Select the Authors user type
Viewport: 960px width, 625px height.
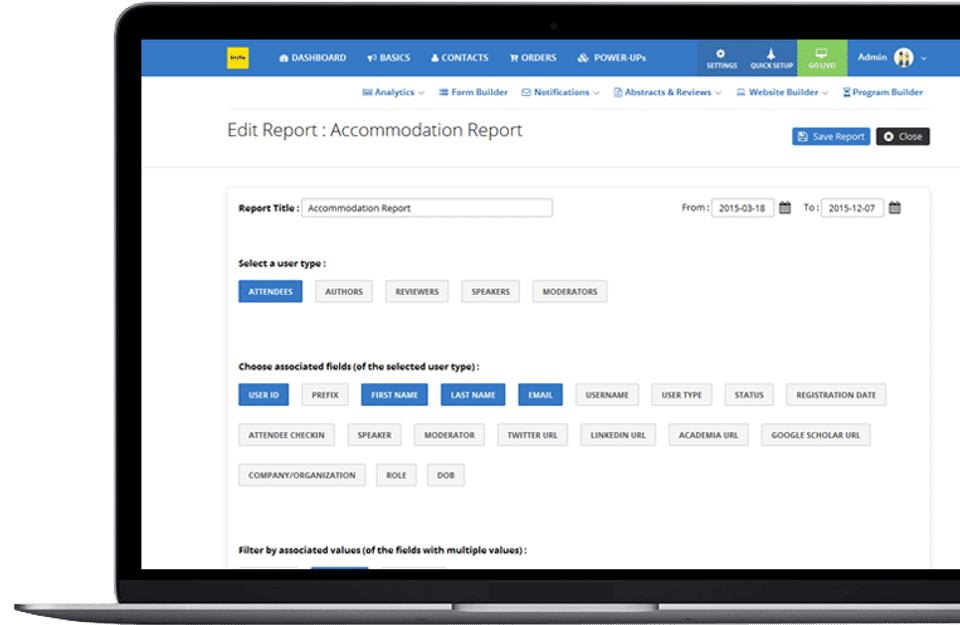(x=343, y=291)
